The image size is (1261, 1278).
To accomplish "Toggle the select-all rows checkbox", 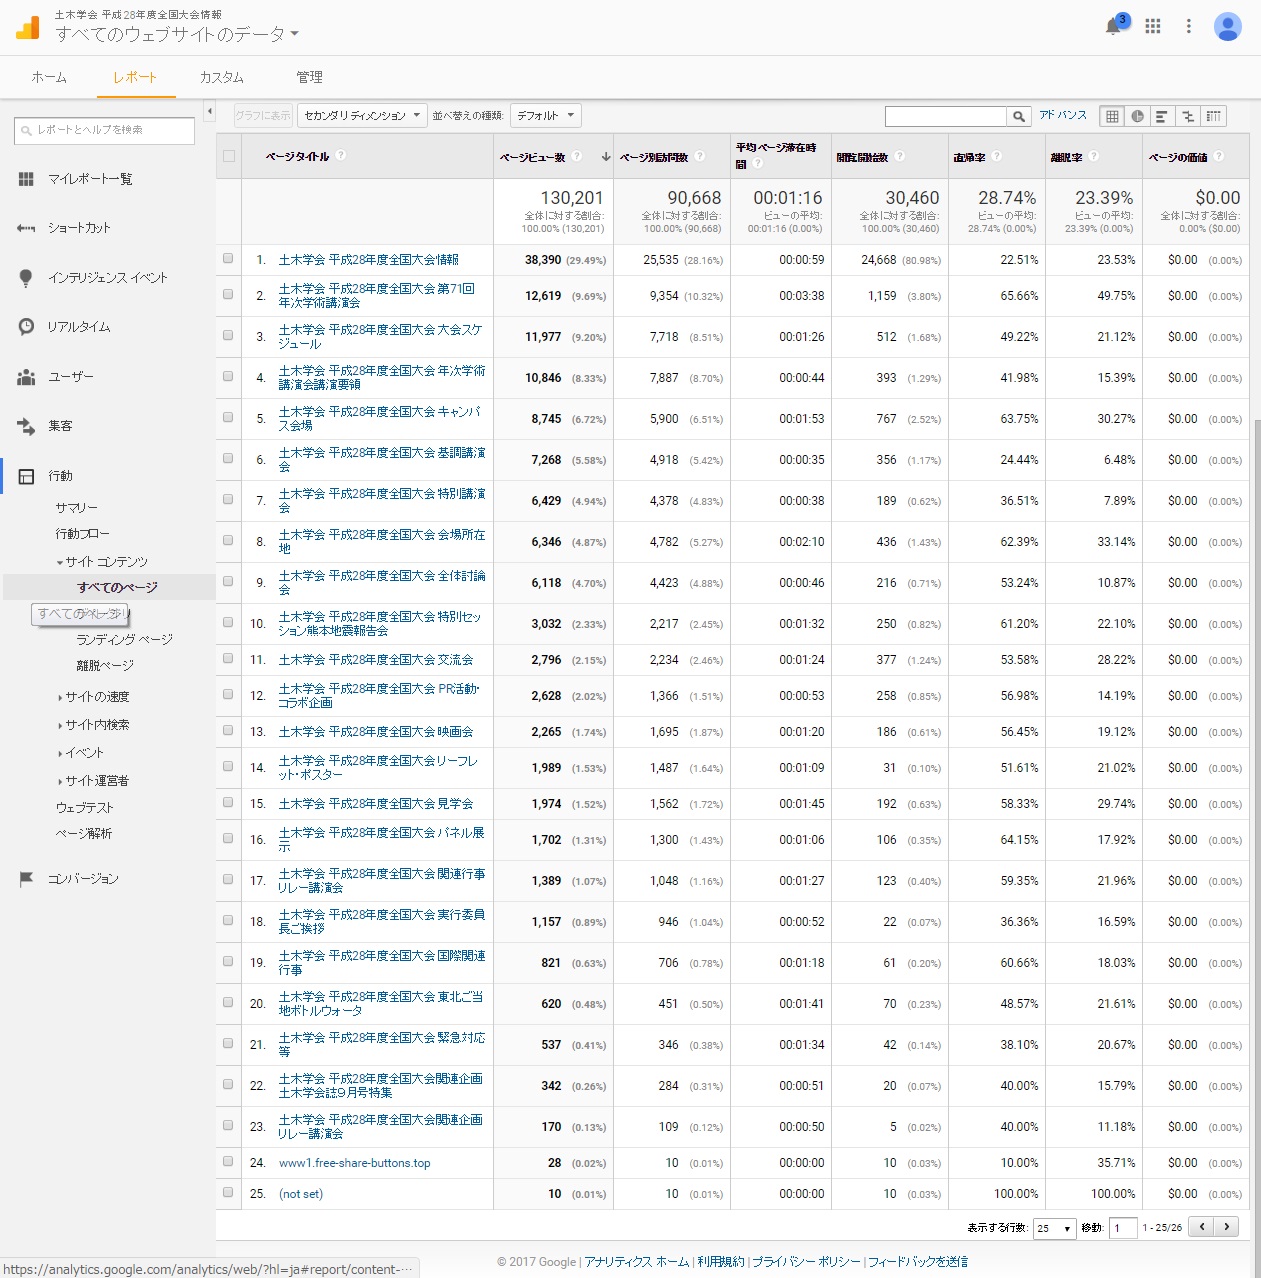I will (229, 156).
